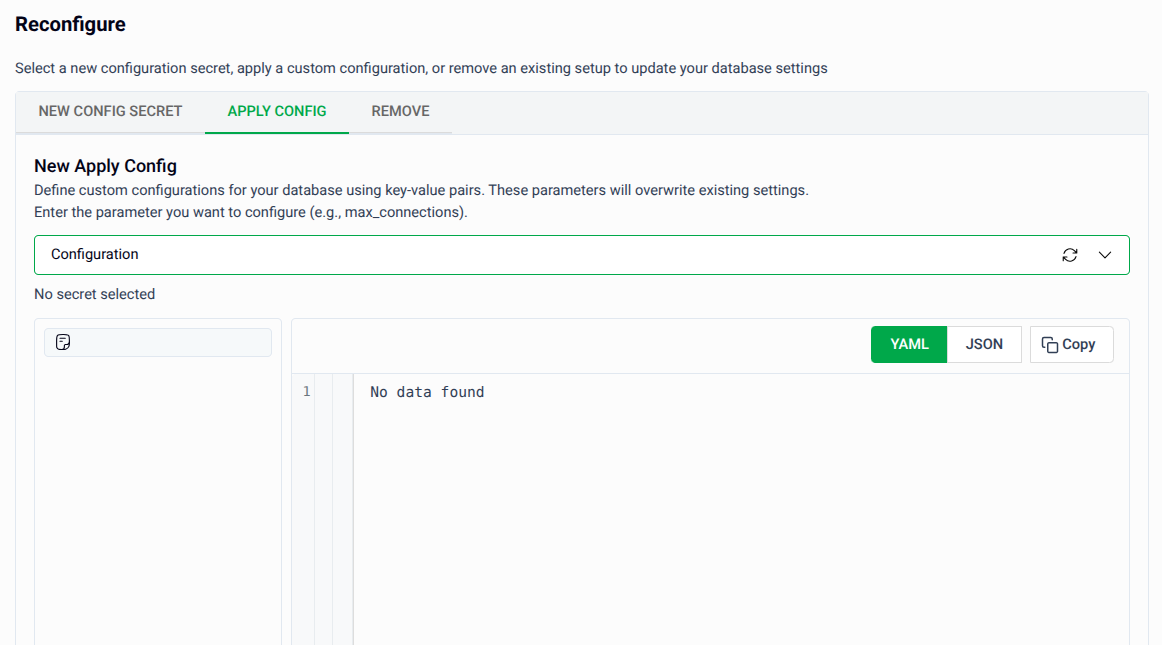
Task: Click the Reconfigure page heading
Action: [70, 23]
